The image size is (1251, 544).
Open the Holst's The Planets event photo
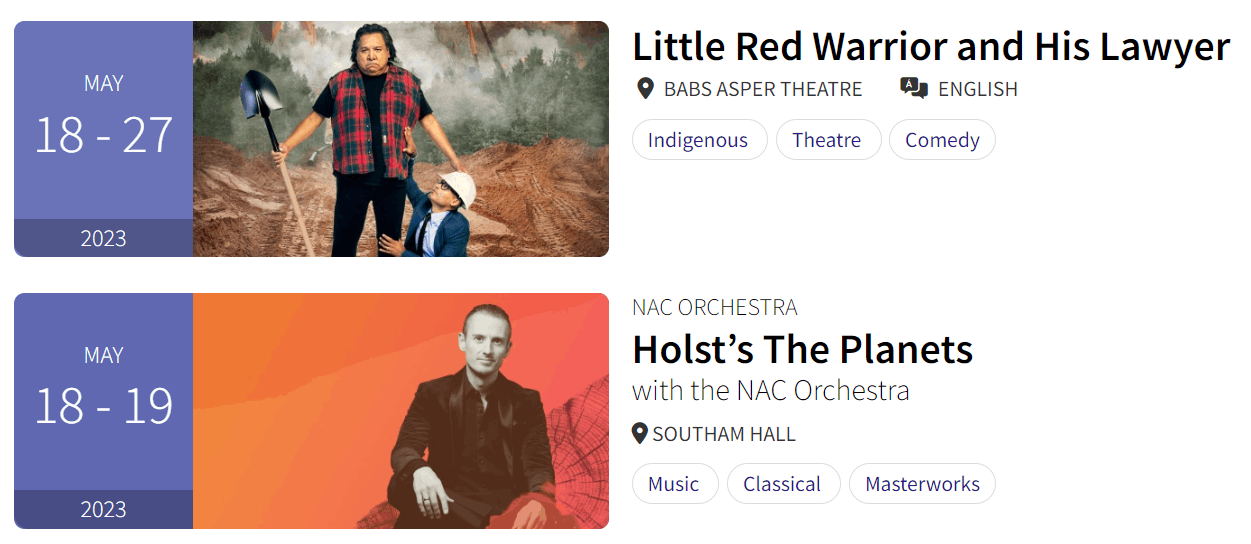tap(400, 411)
